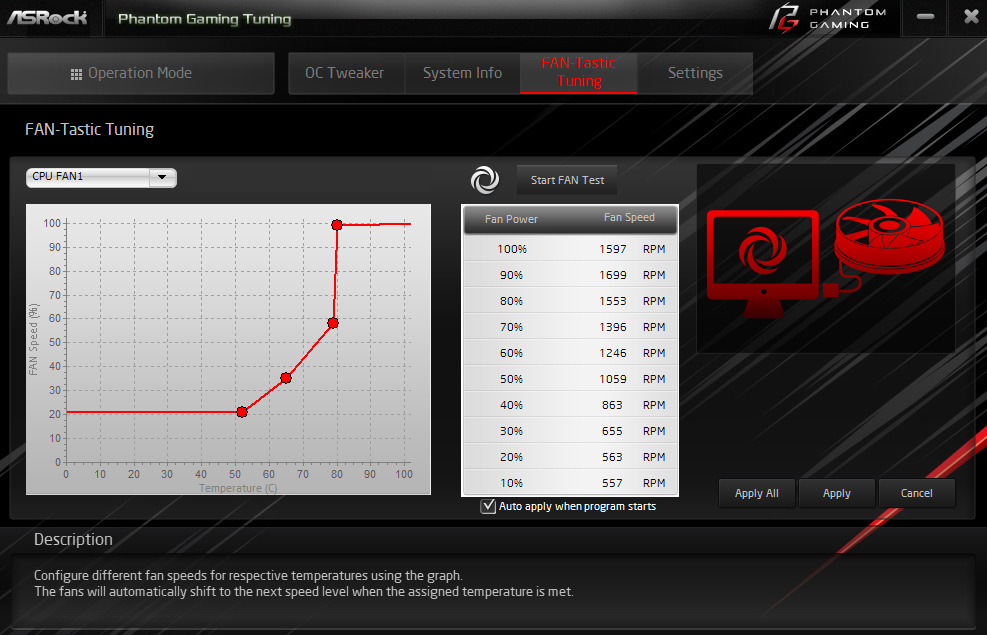Click the red monitor illustration
The width and height of the screenshot is (987, 635).
(763, 264)
